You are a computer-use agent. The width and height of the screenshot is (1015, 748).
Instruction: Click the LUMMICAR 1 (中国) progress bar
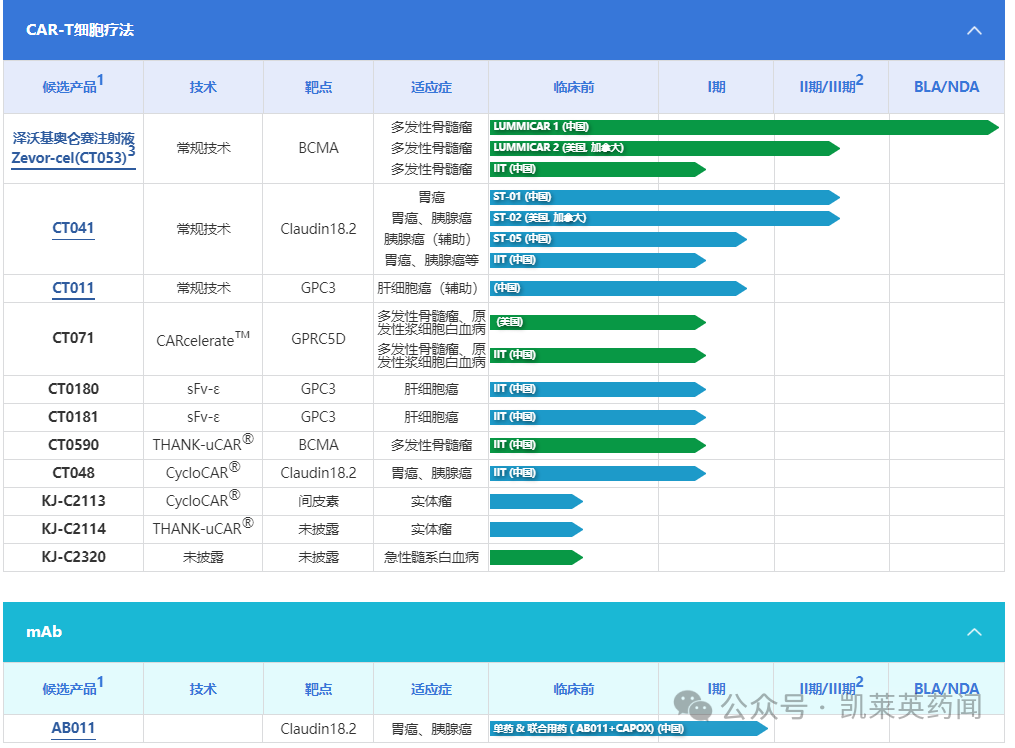point(740,127)
